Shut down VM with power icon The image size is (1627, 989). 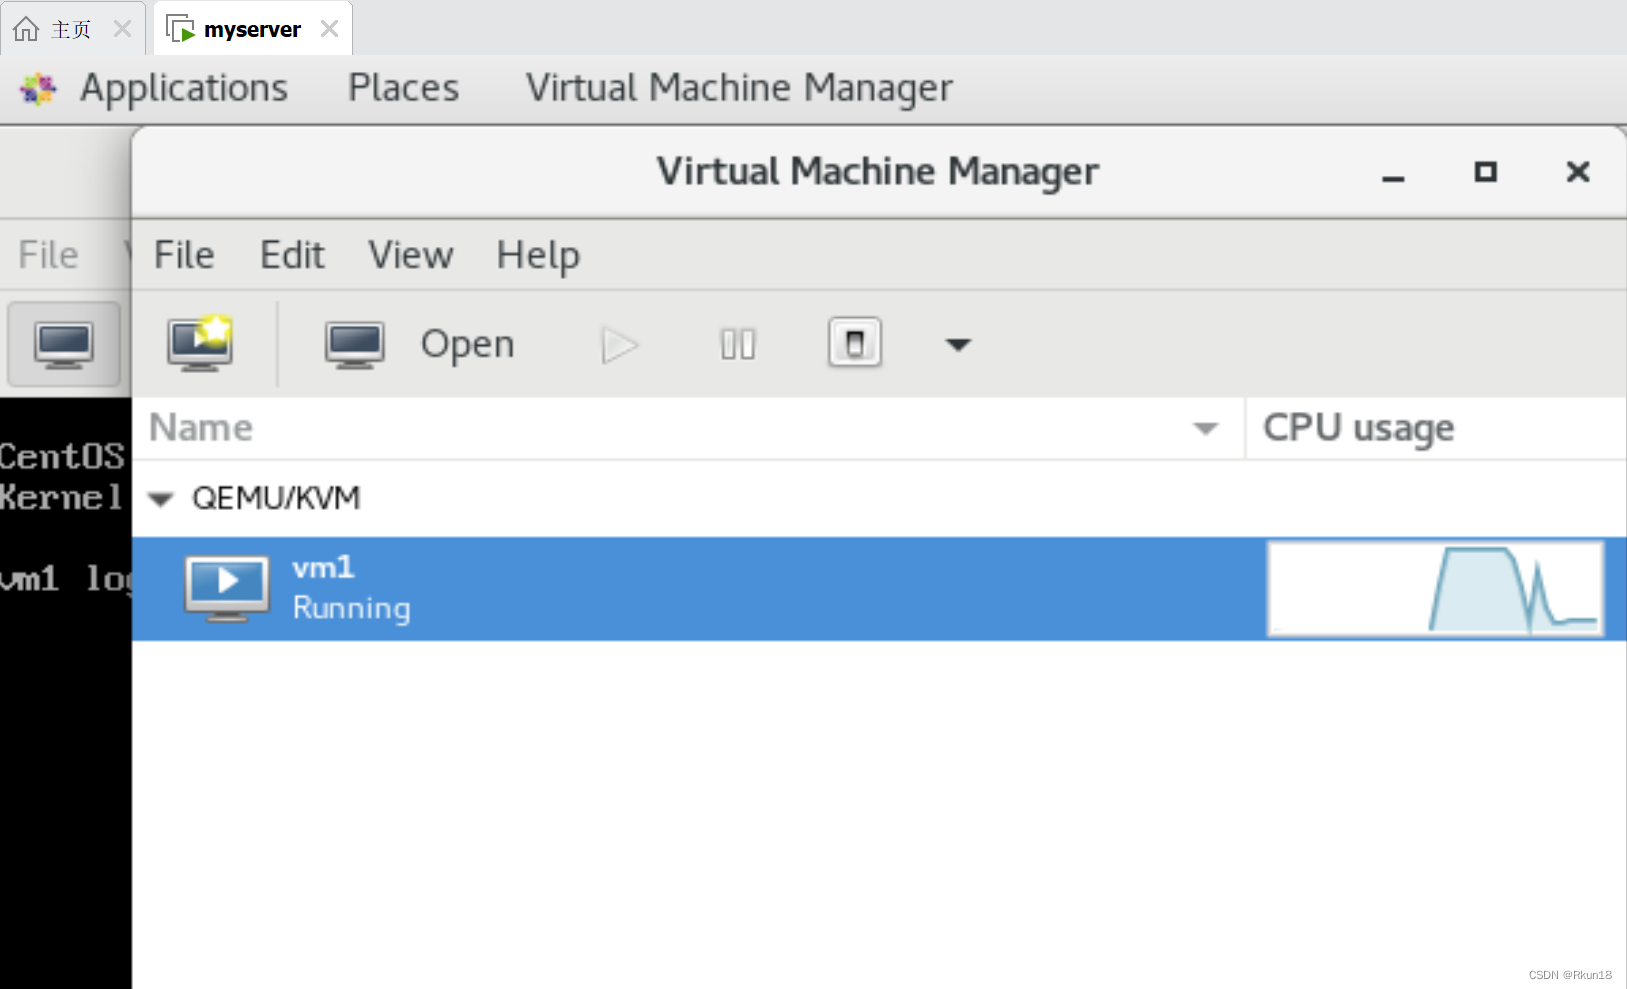(x=855, y=343)
